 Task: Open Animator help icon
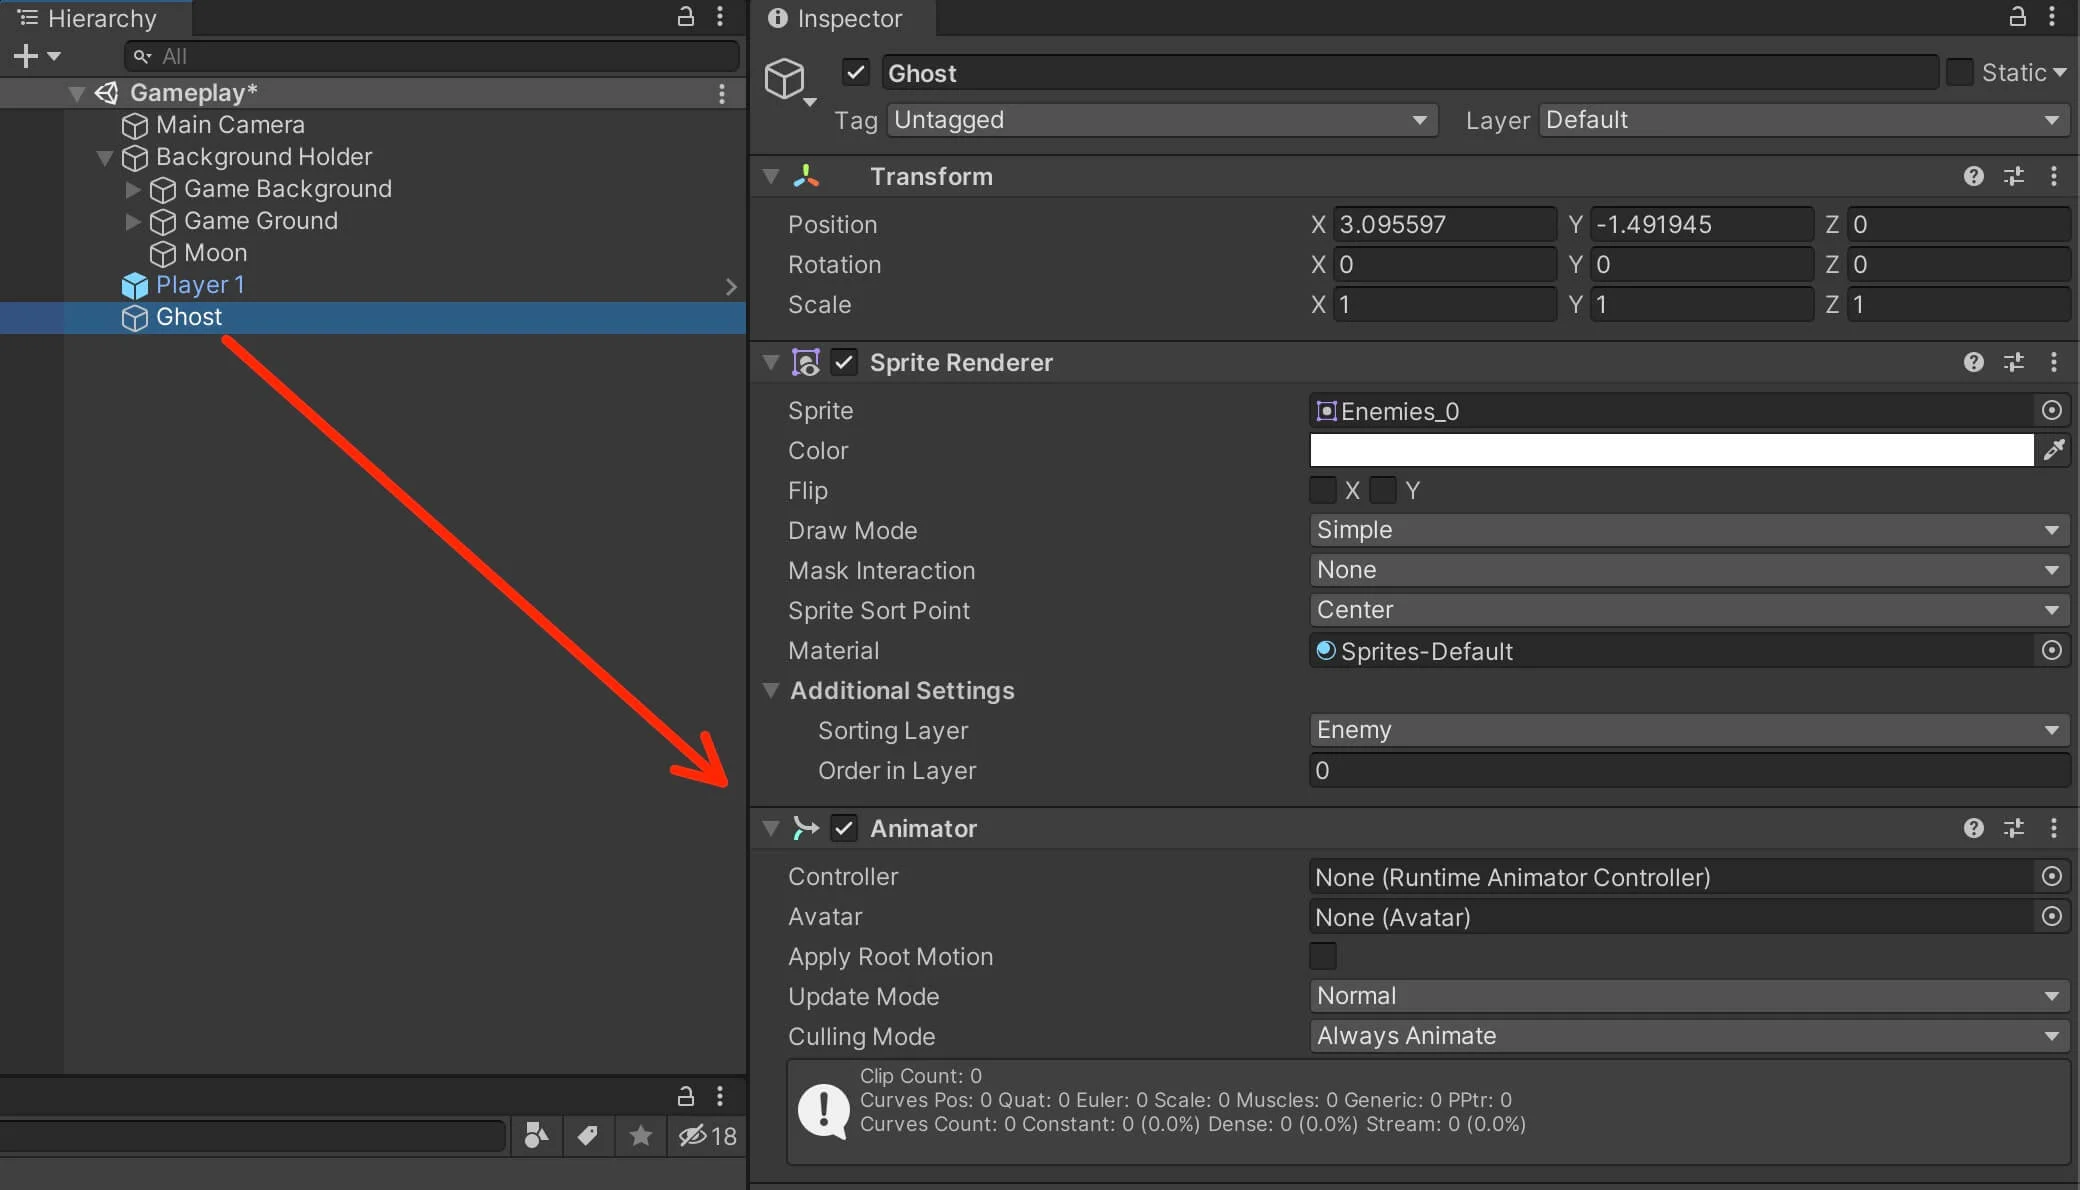pyautogui.click(x=1973, y=828)
